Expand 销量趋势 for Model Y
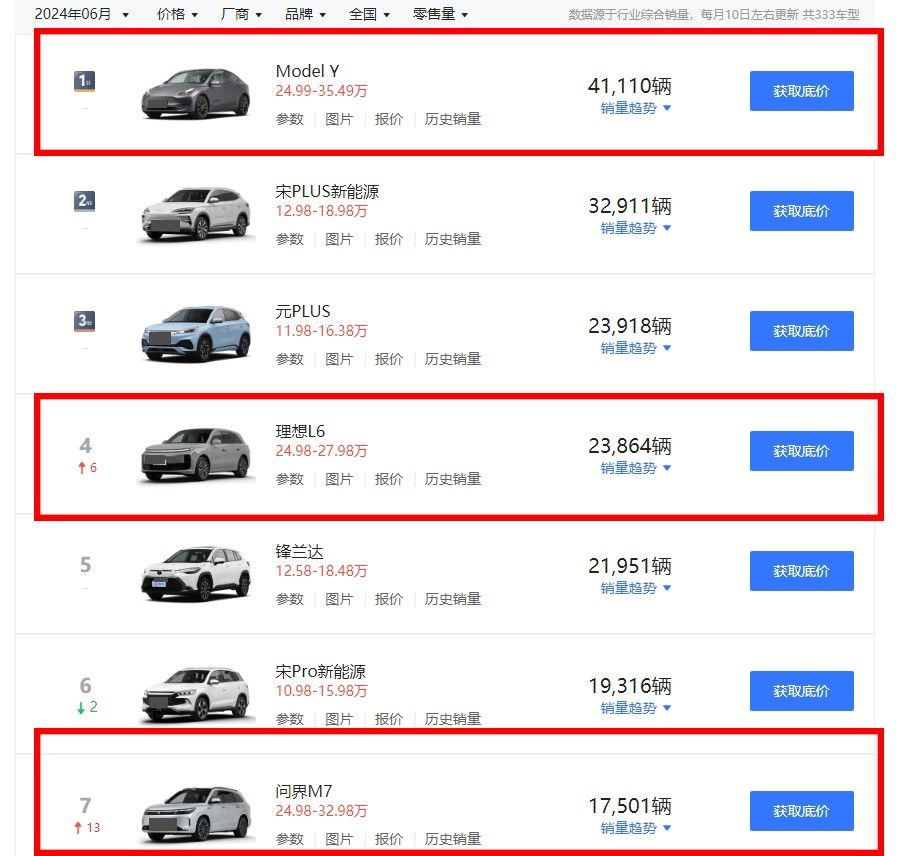The width and height of the screenshot is (898, 856). 635,108
